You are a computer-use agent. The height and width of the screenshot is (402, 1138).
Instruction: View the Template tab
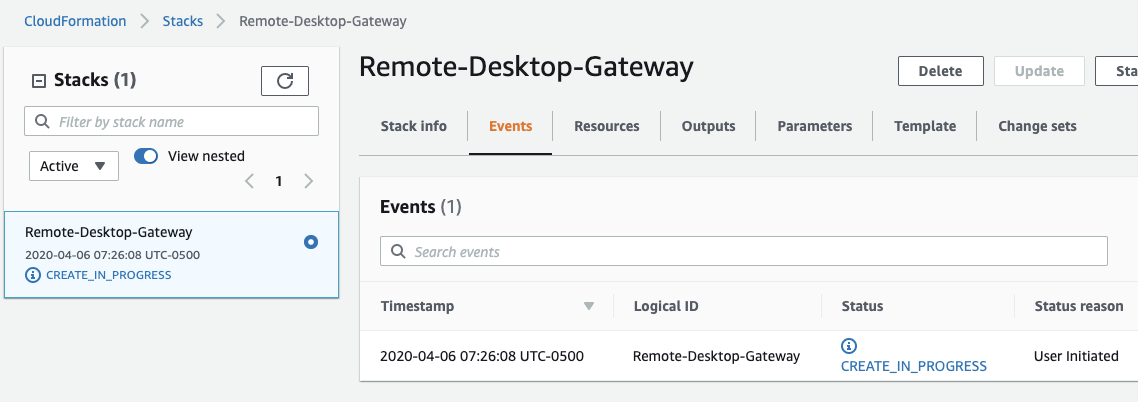[x=925, y=126]
